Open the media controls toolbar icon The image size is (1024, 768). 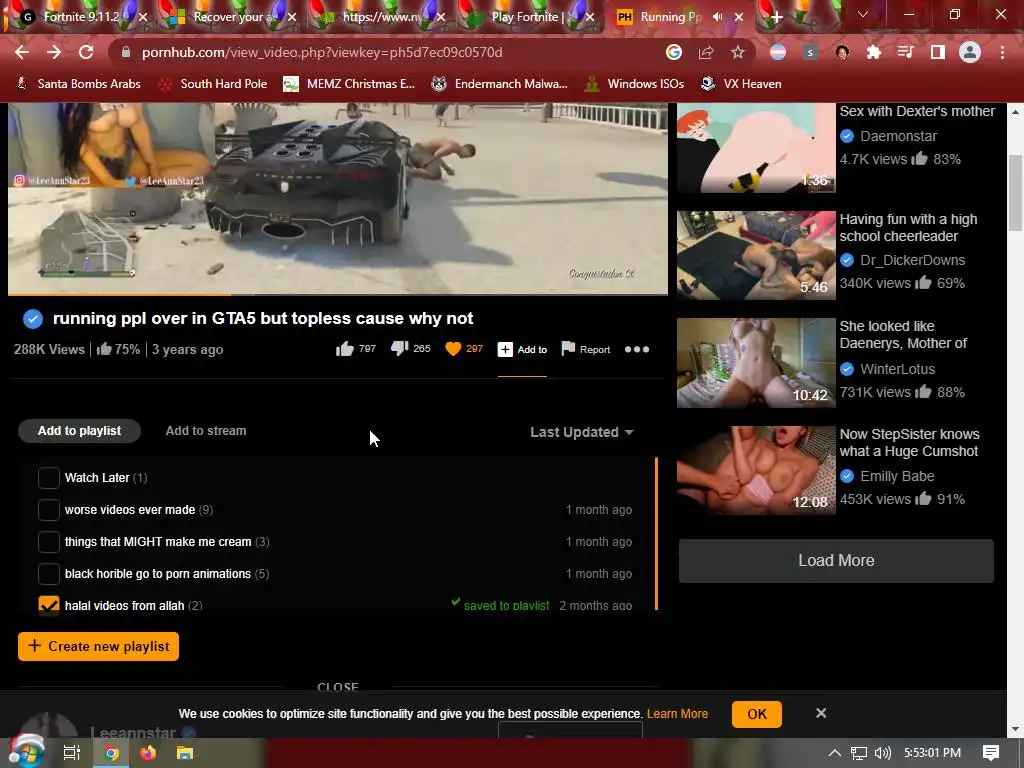click(906, 52)
